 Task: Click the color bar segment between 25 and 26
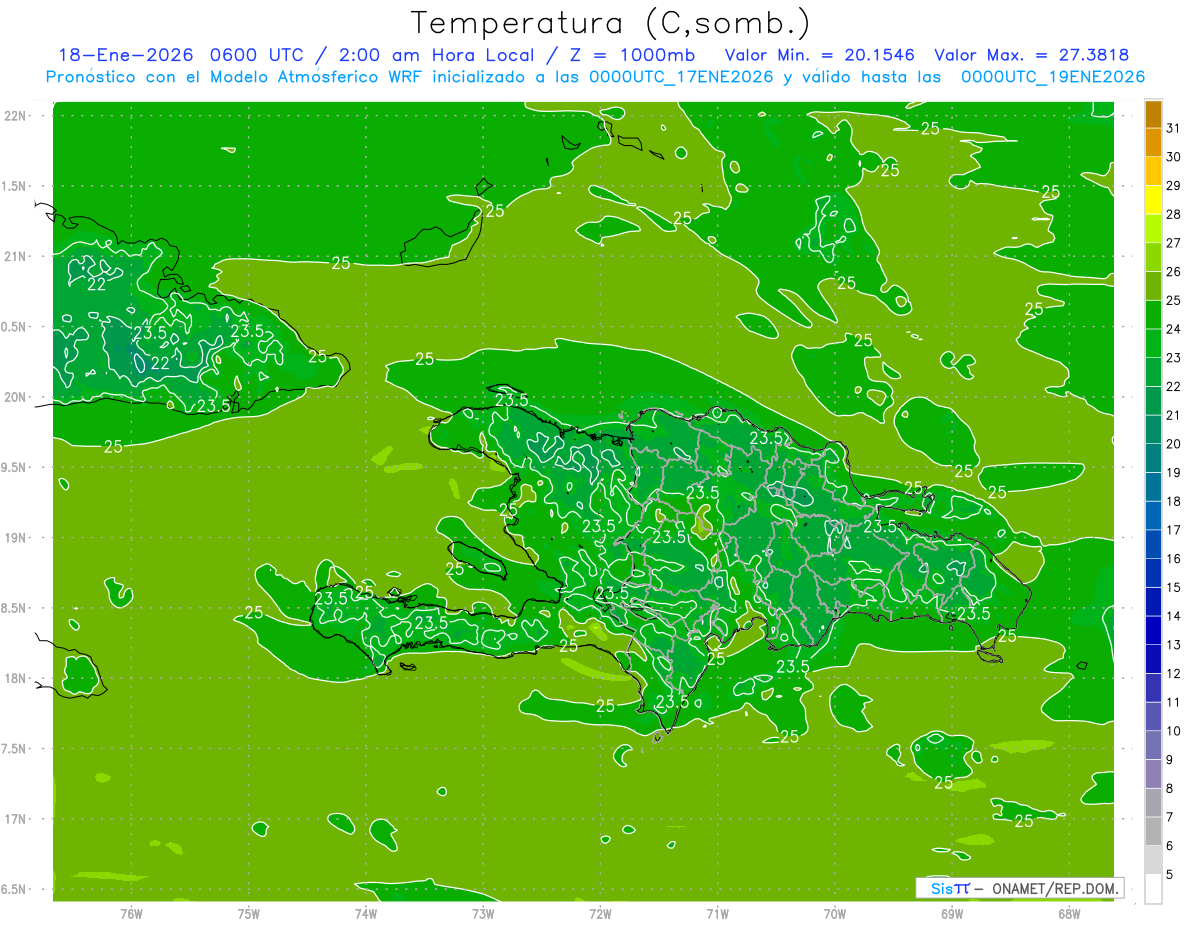(1153, 286)
